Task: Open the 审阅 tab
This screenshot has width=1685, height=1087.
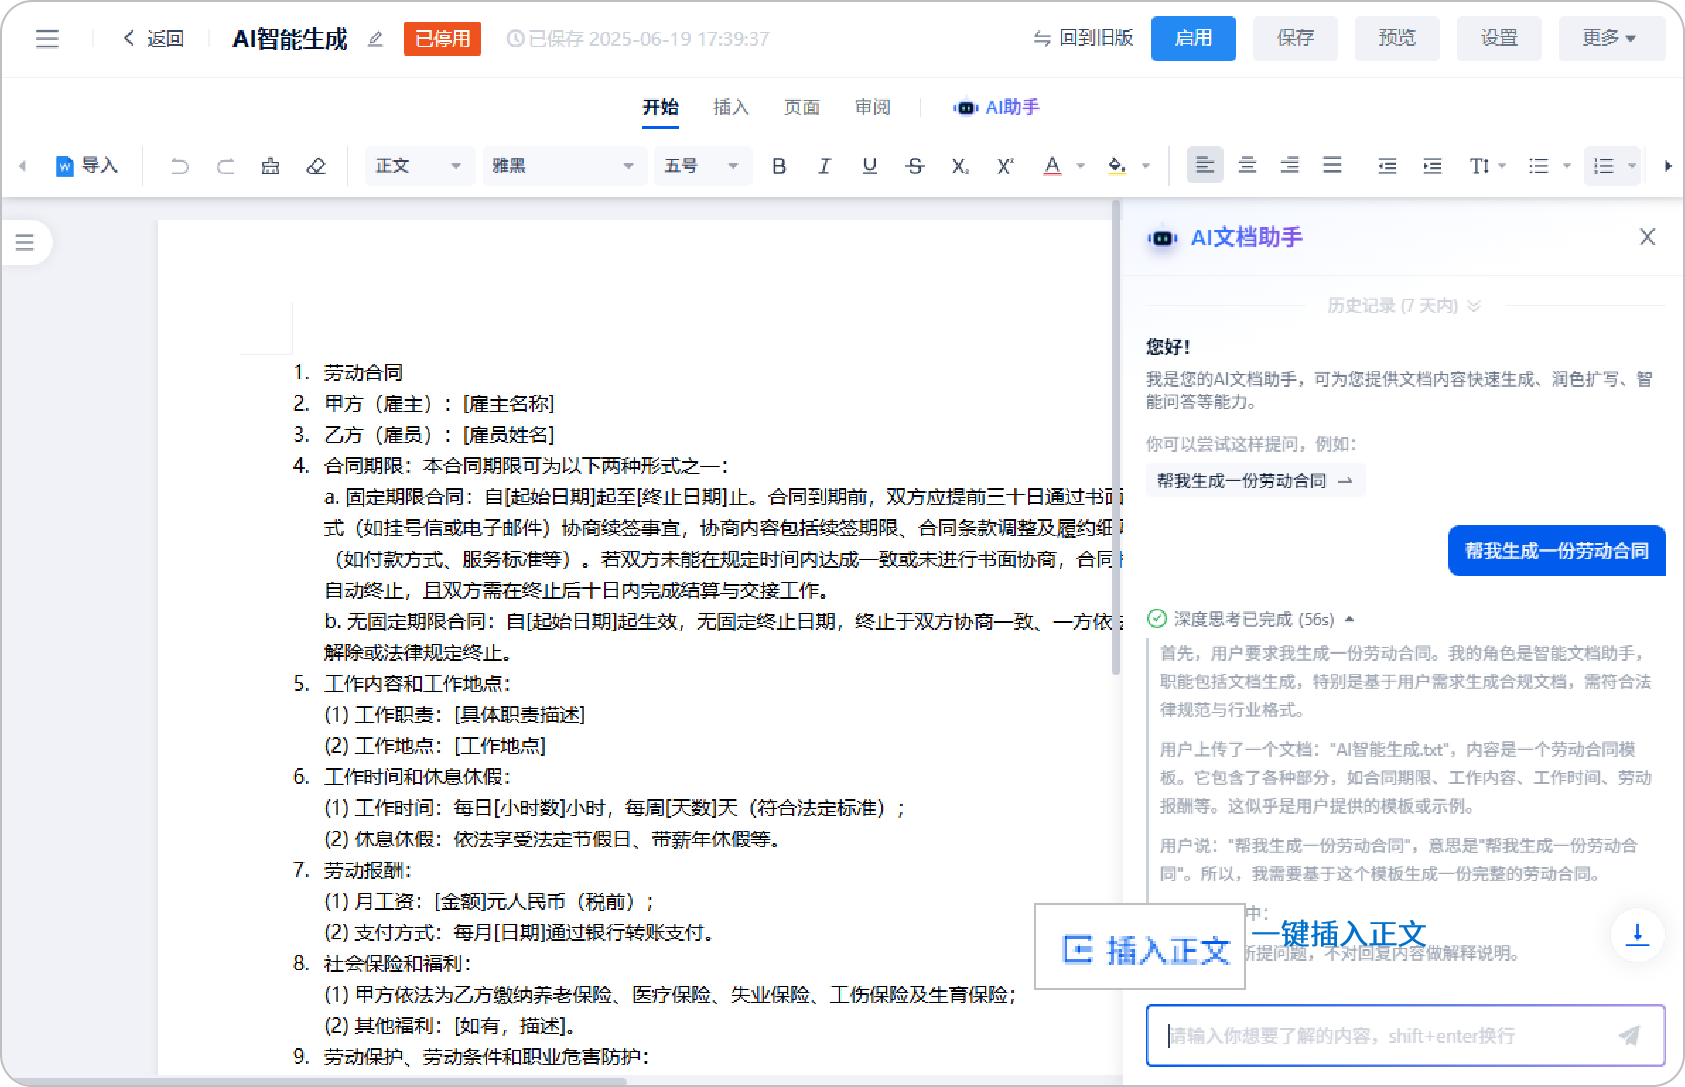Action: [872, 107]
